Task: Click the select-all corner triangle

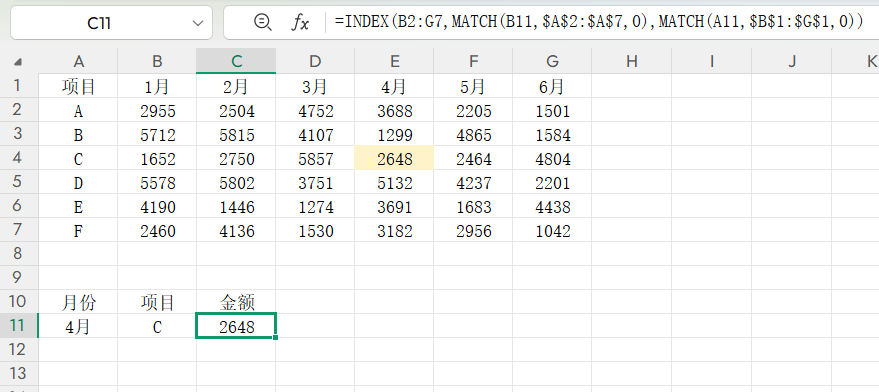Action: 18,61
